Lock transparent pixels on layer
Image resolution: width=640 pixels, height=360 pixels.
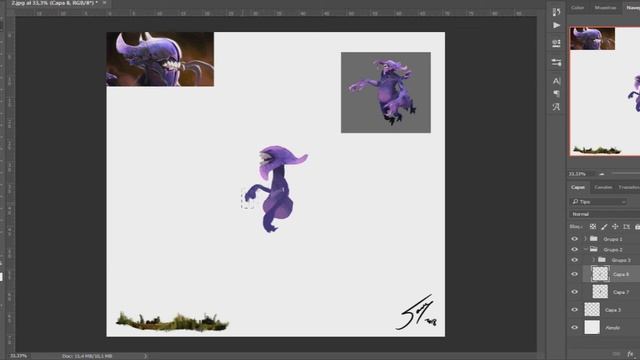[x=593, y=227]
